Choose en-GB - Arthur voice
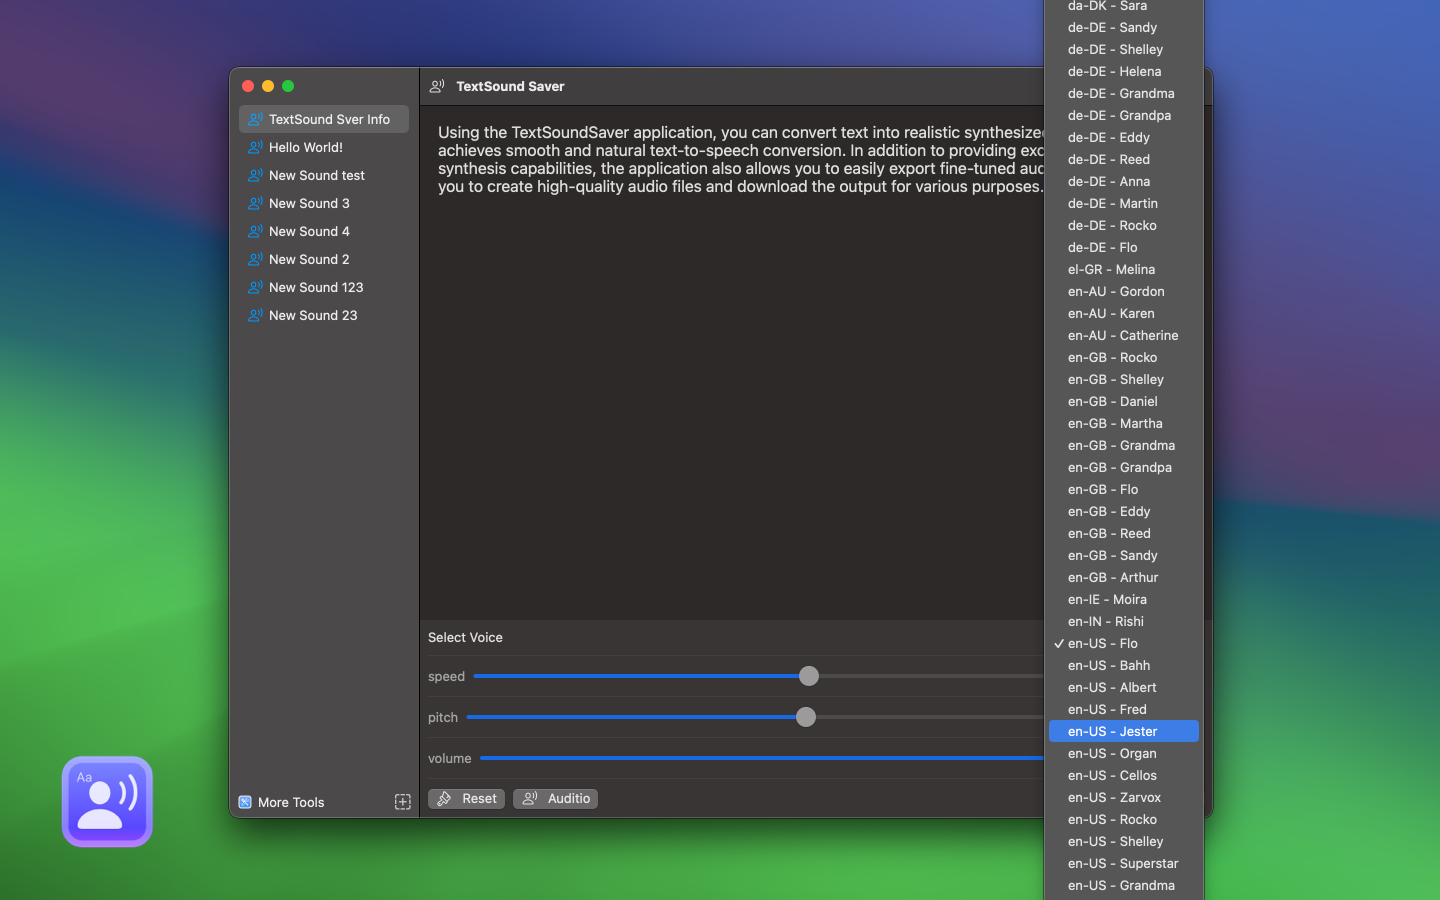This screenshot has height=900, width=1440. 1124,577
